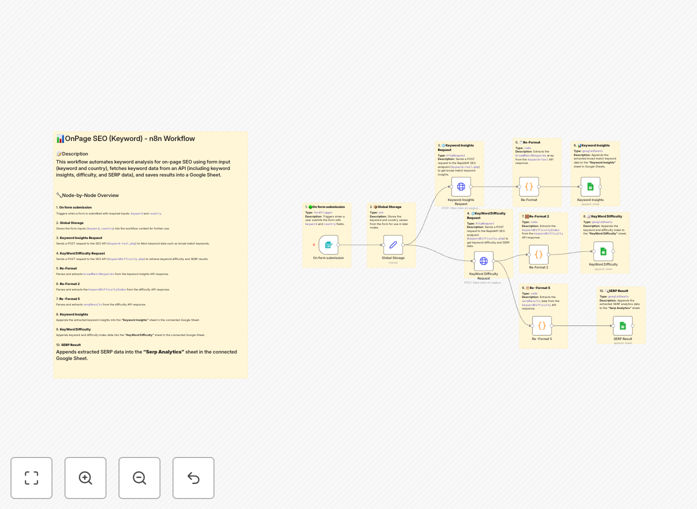Select the Re-Format 5 code node

[x=542, y=326]
